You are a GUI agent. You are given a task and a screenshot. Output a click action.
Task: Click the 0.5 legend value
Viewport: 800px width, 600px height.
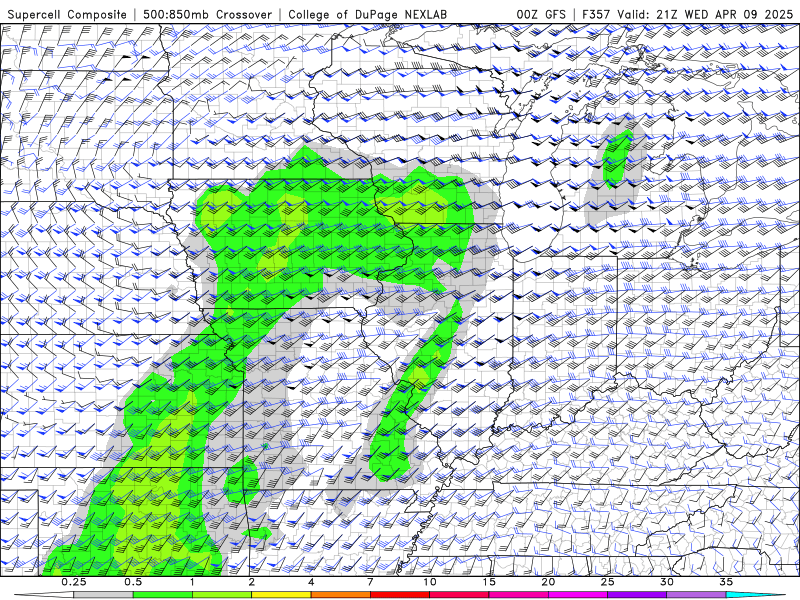click(133, 582)
